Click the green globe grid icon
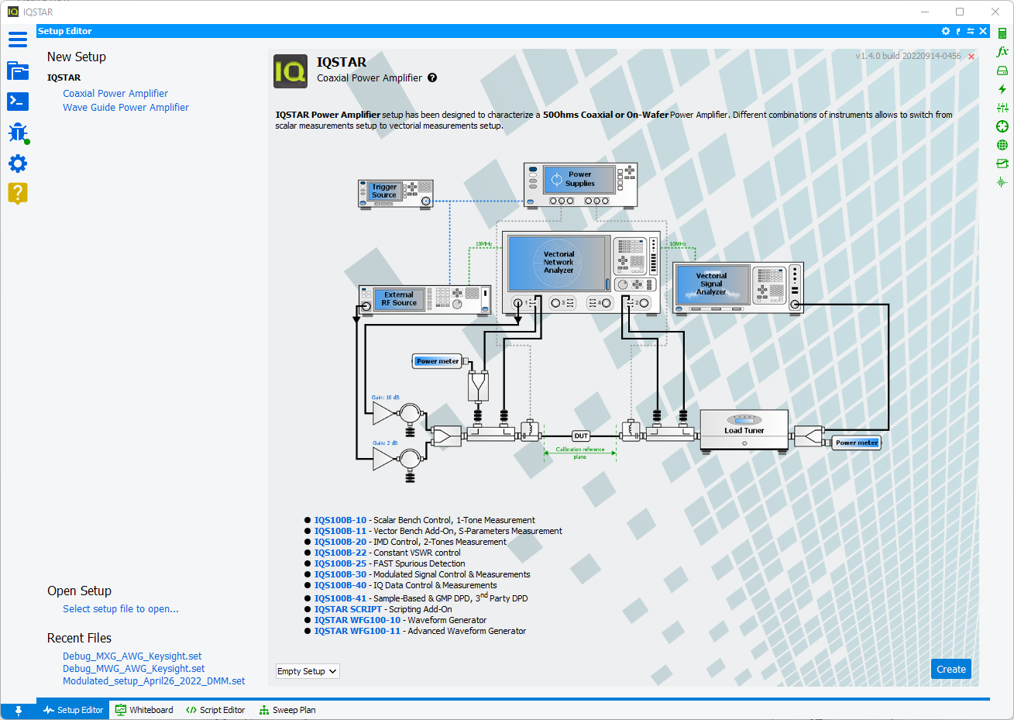Screen dimensions: 1014x720 [x=1002, y=145]
